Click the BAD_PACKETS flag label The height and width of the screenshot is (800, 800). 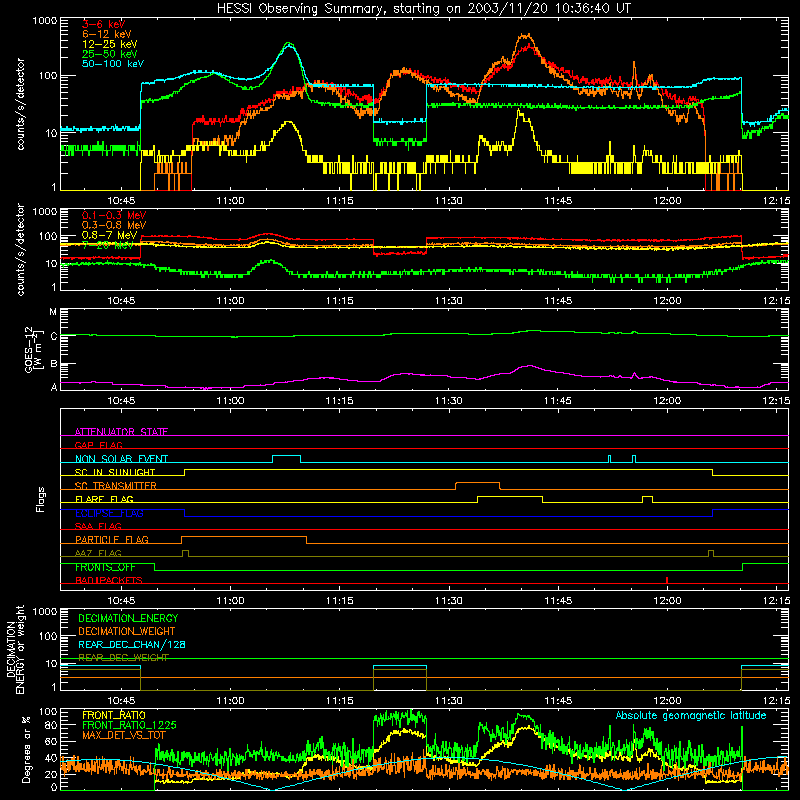(x=109, y=580)
